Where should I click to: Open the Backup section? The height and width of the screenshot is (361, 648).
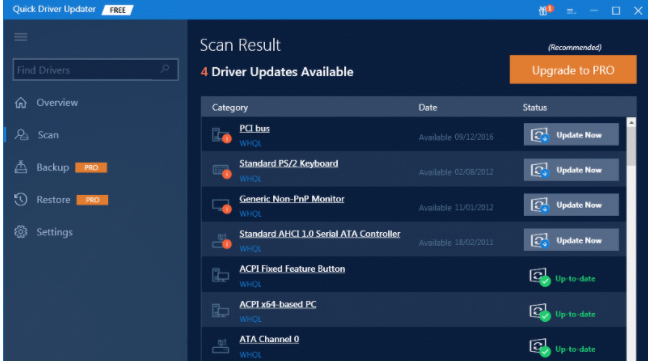coord(52,167)
